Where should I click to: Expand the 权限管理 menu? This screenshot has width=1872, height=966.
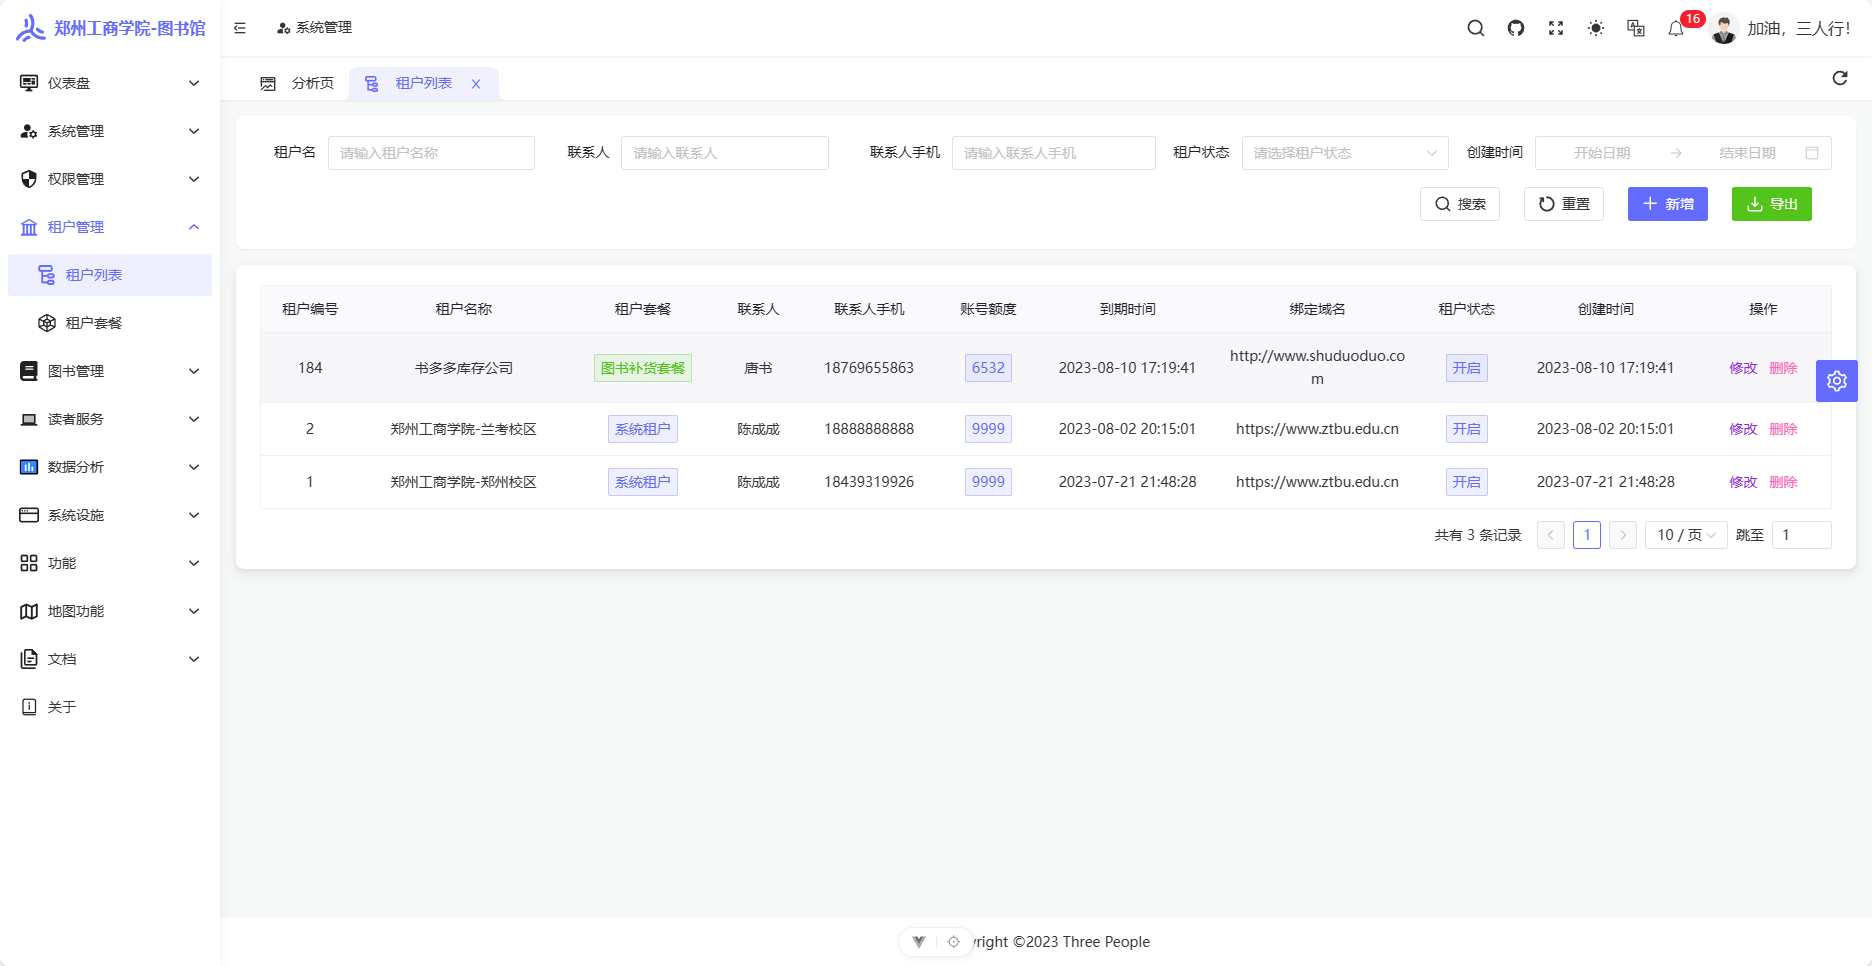pos(110,179)
